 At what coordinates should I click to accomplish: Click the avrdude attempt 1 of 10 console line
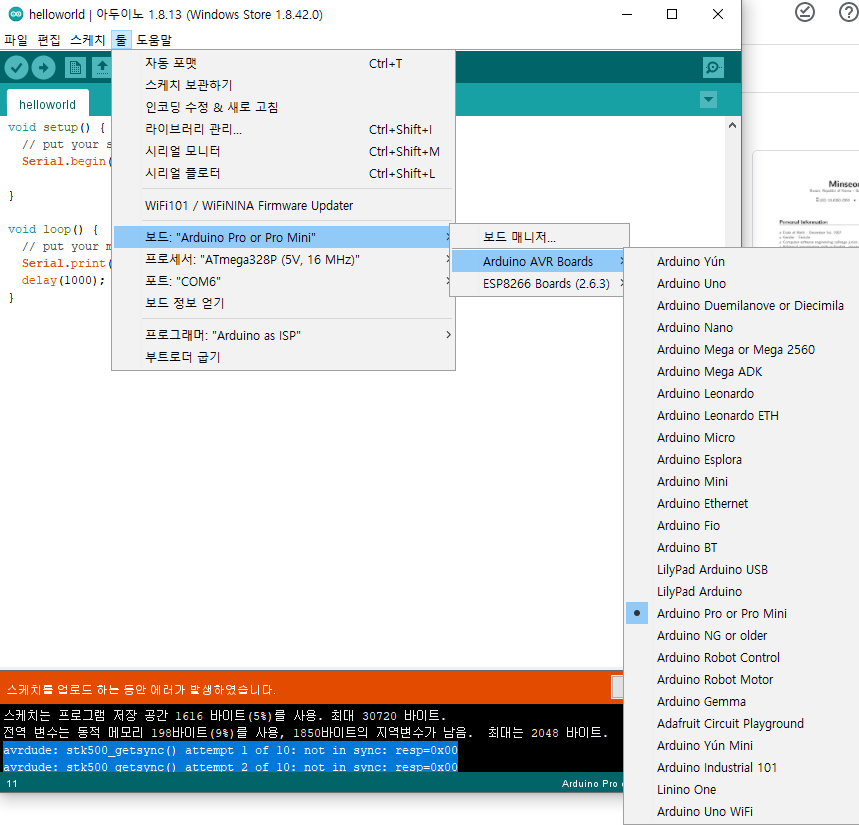point(230,750)
